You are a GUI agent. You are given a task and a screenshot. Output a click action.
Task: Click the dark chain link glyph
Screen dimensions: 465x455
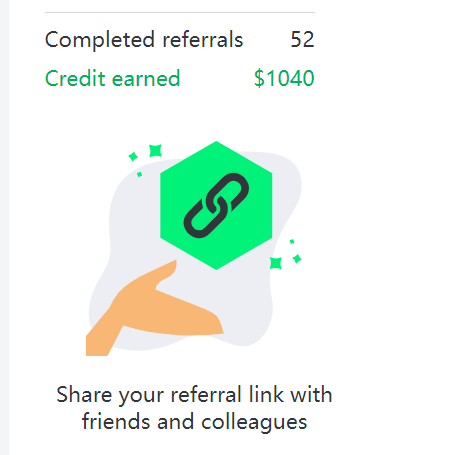[x=216, y=205]
